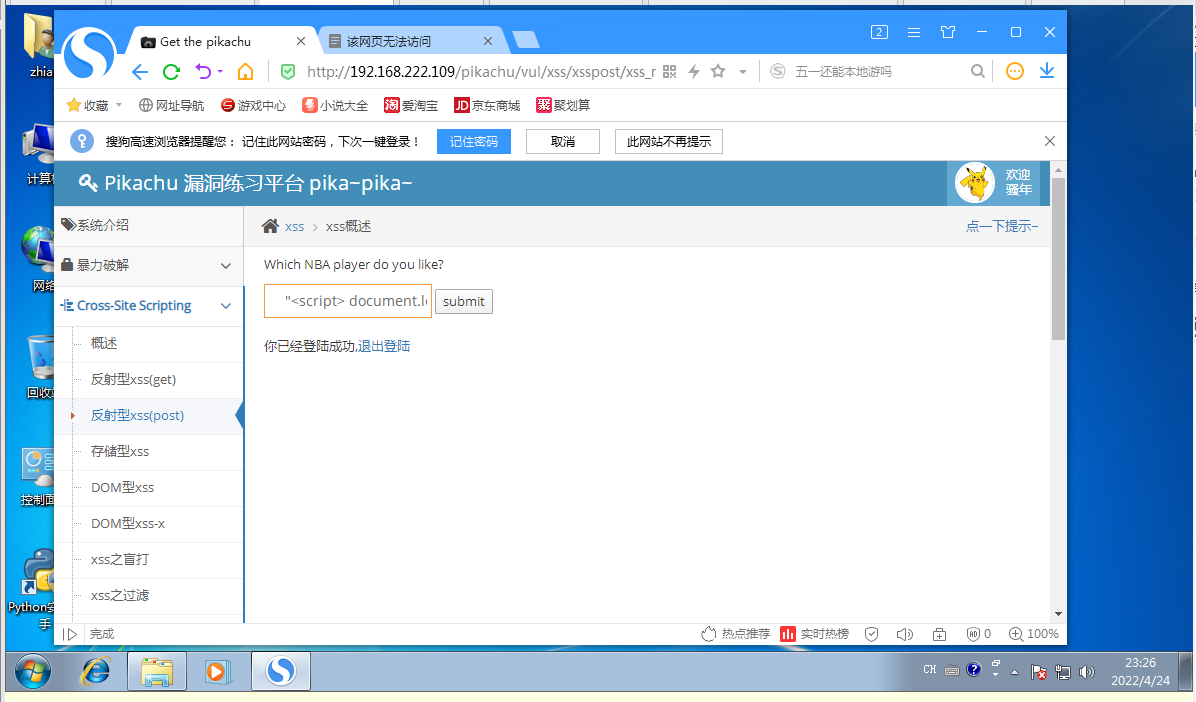The width and height of the screenshot is (1196, 702).
Task: Adjust the 100% zoom control
Action: click(1034, 633)
